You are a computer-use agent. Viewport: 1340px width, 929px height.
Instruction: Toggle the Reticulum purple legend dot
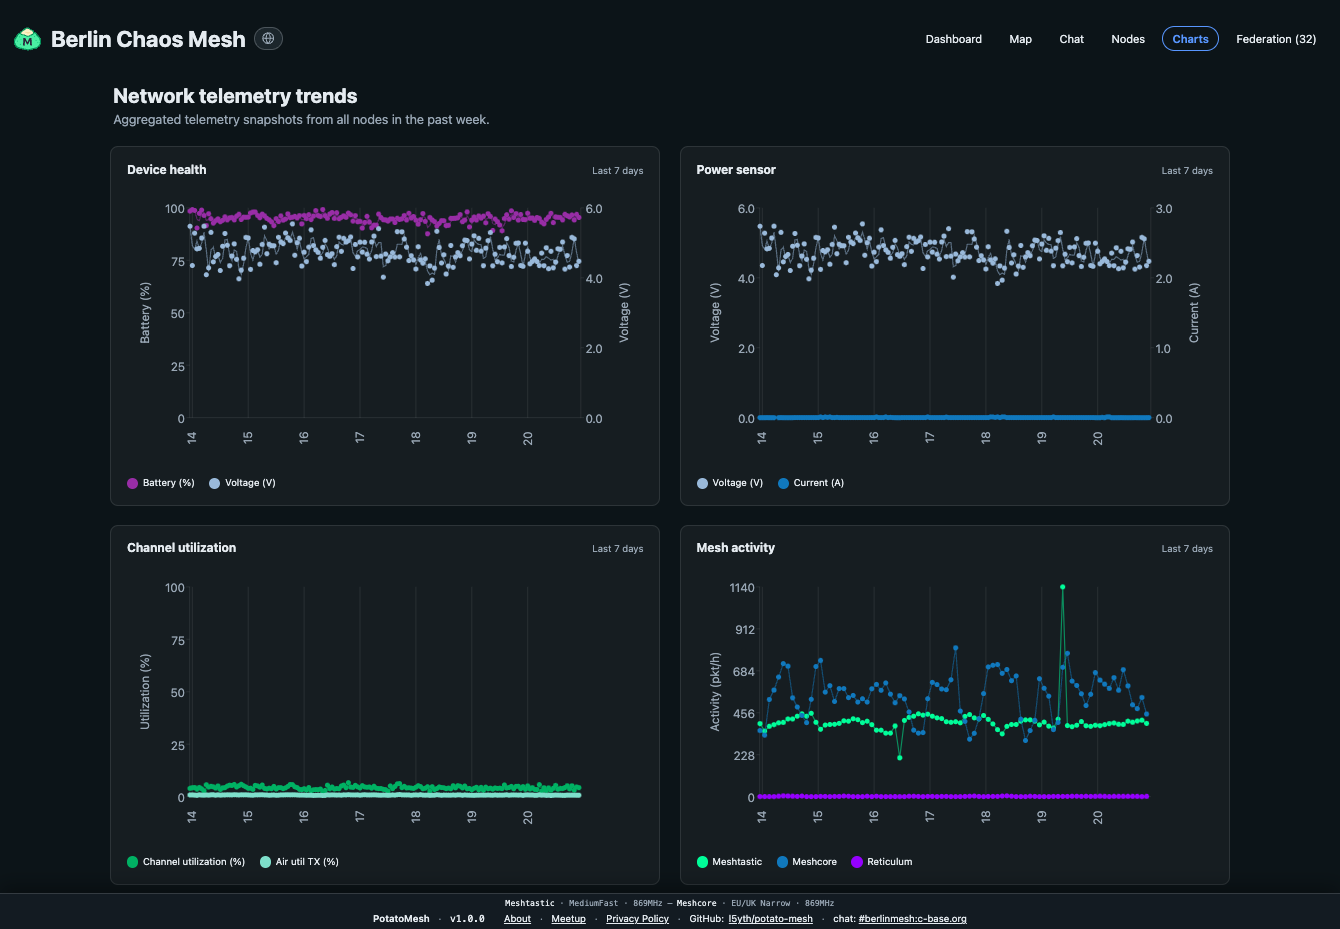[x=857, y=862]
